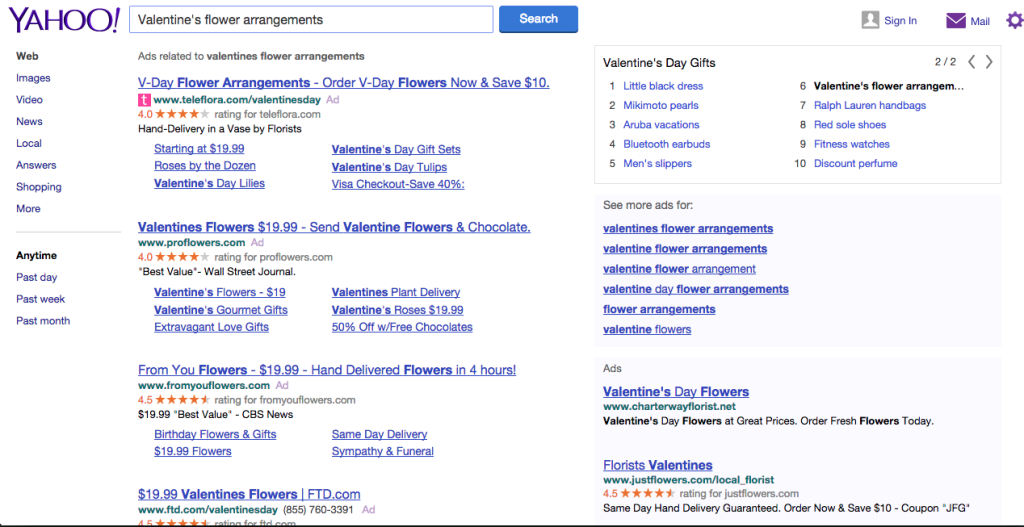Open the Valentine's Day Tulips link
This screenshot has width=1024, height=527.
[x=389, y=167]
